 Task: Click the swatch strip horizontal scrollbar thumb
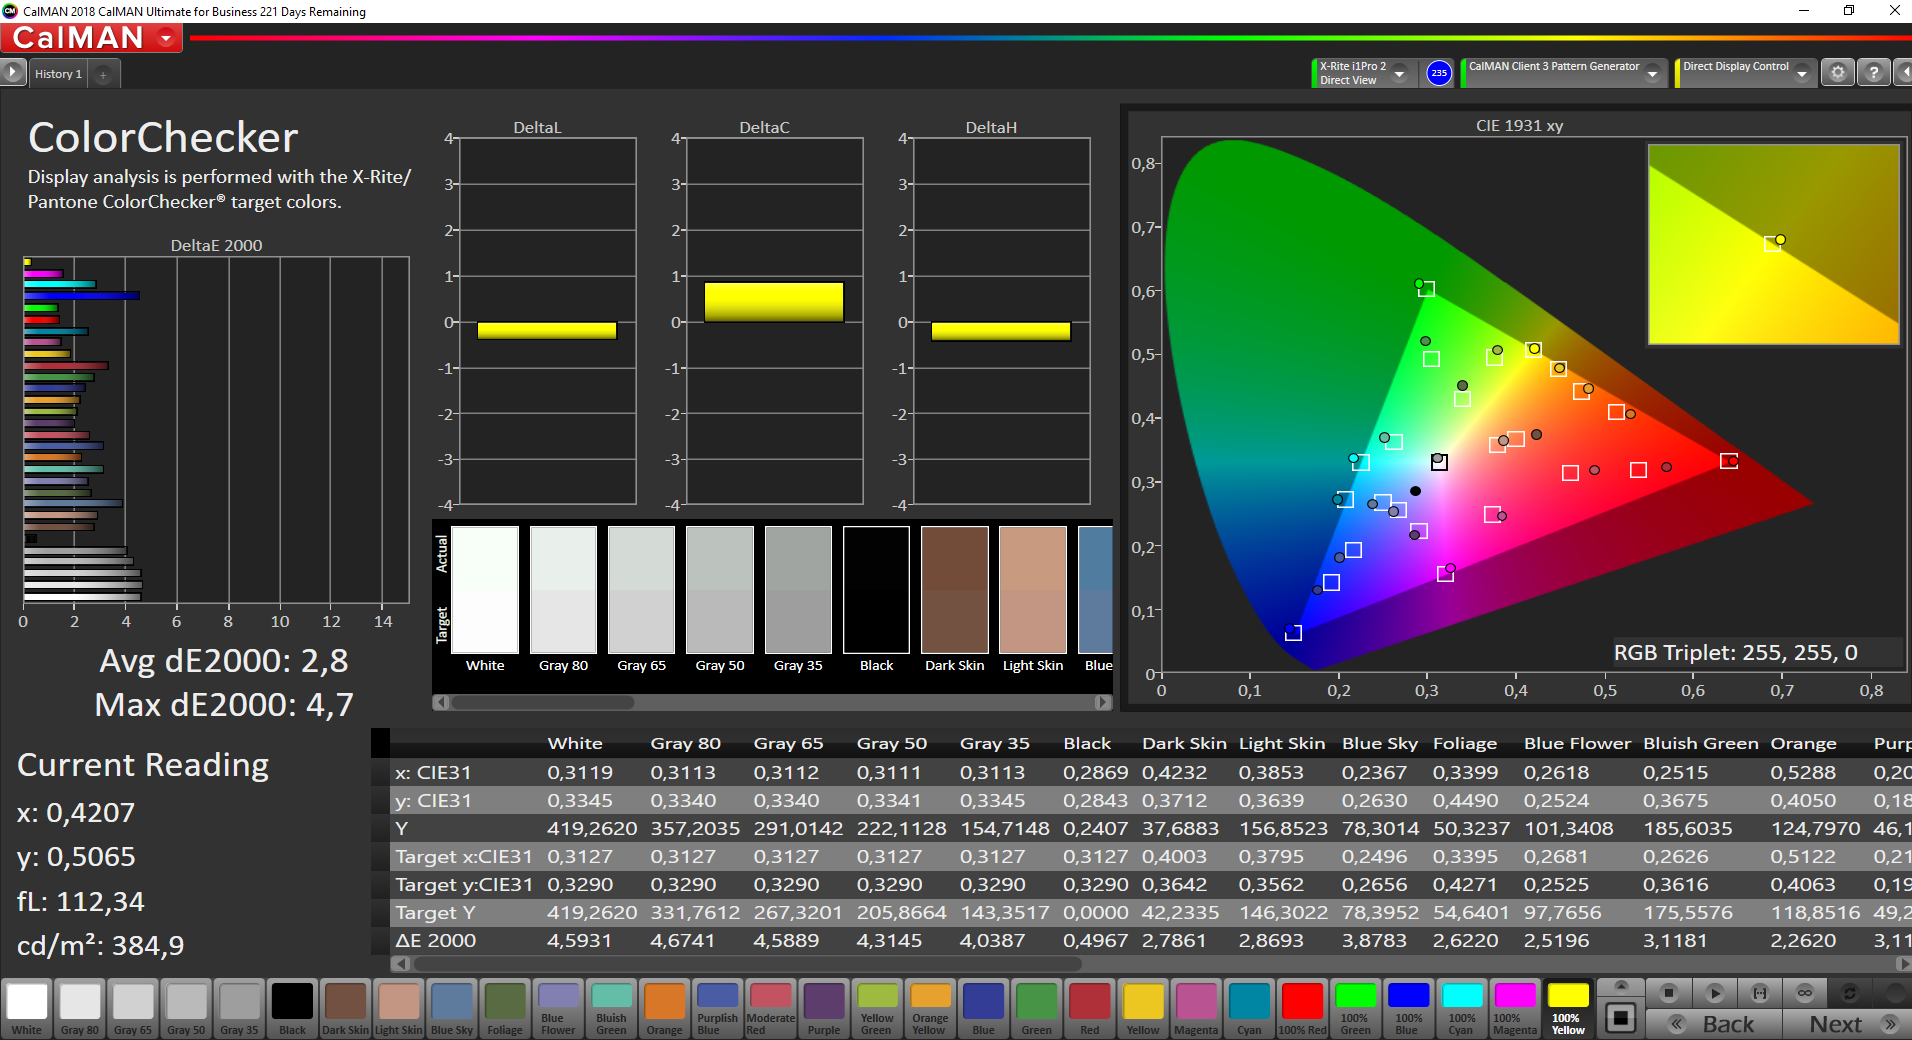tap(543, 702)
